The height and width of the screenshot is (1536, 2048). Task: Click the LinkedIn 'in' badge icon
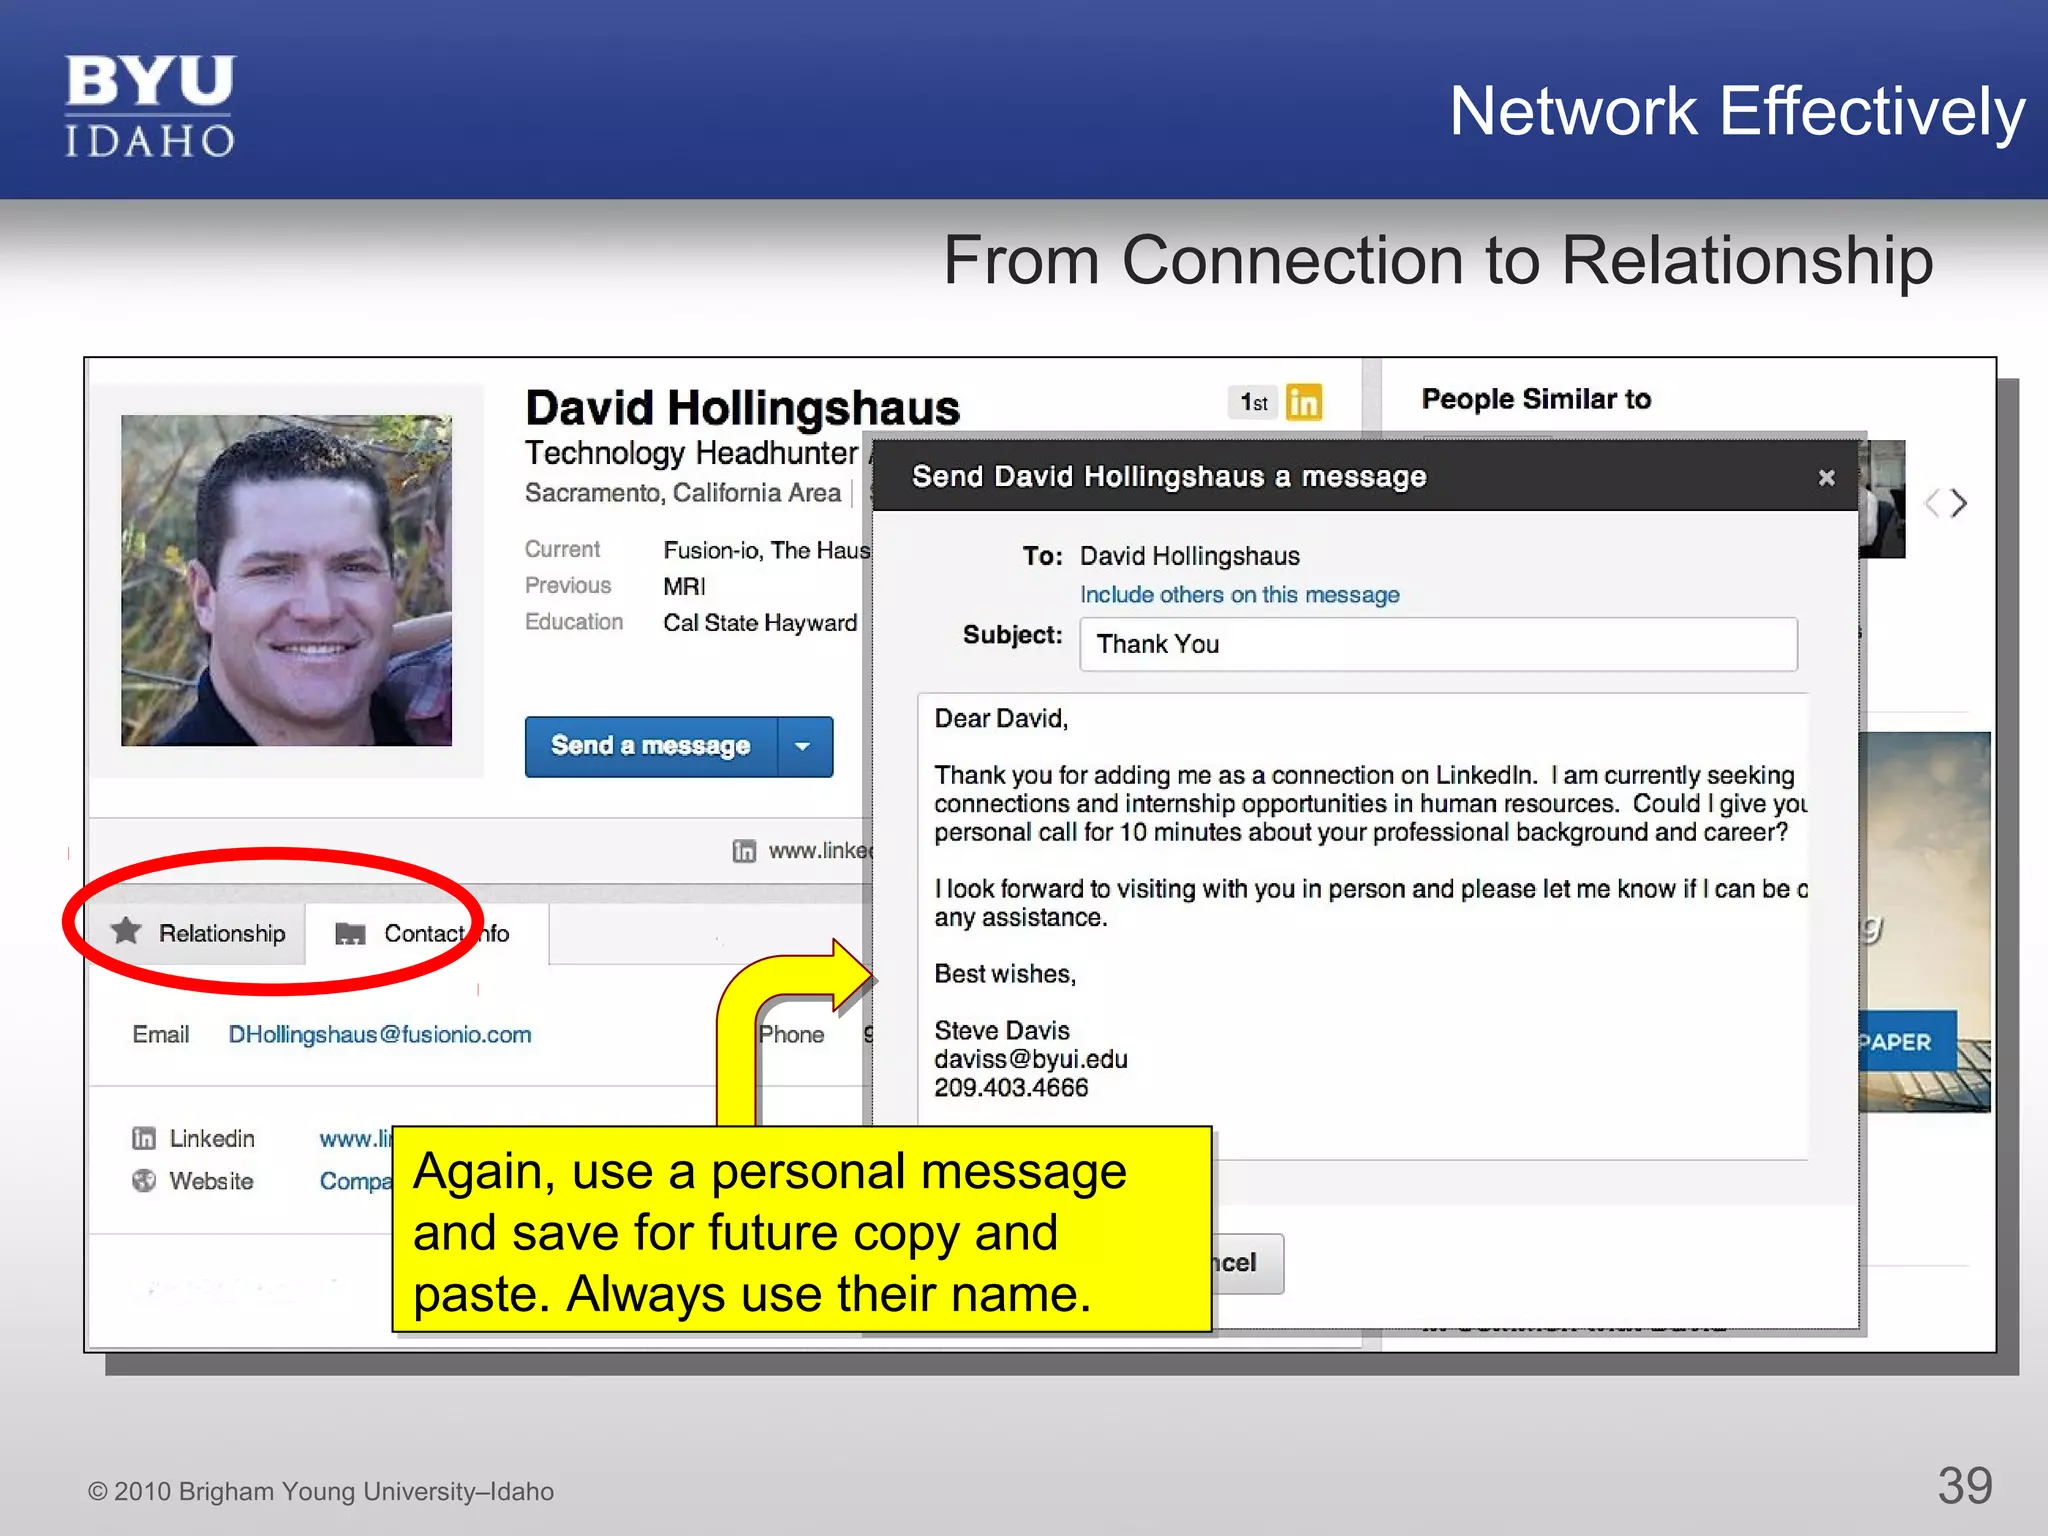pyautogui.click(x=1303, y=402)
